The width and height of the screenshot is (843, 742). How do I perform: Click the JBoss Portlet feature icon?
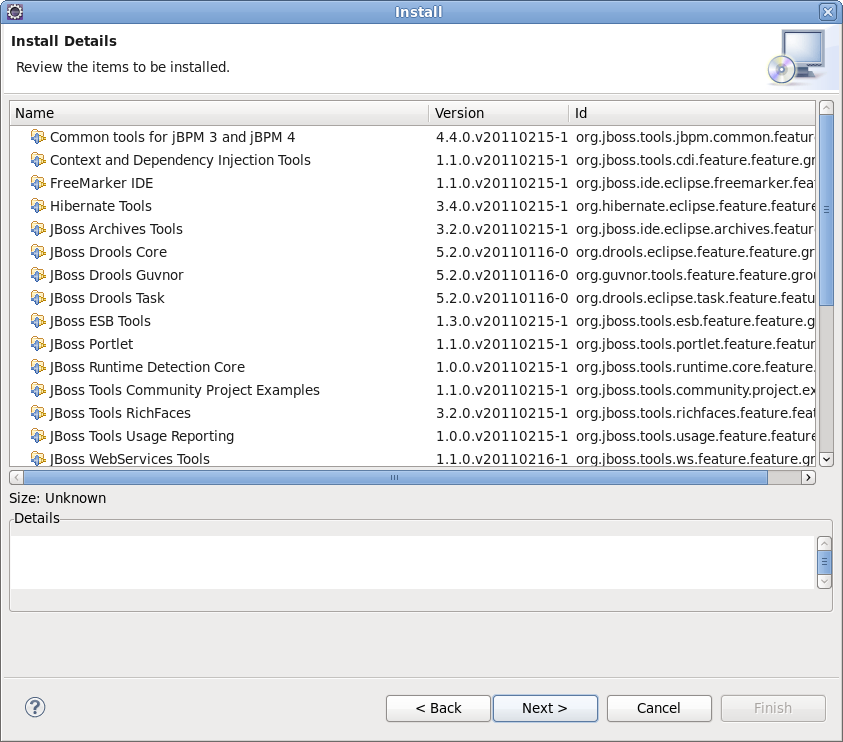coord(39,344)
